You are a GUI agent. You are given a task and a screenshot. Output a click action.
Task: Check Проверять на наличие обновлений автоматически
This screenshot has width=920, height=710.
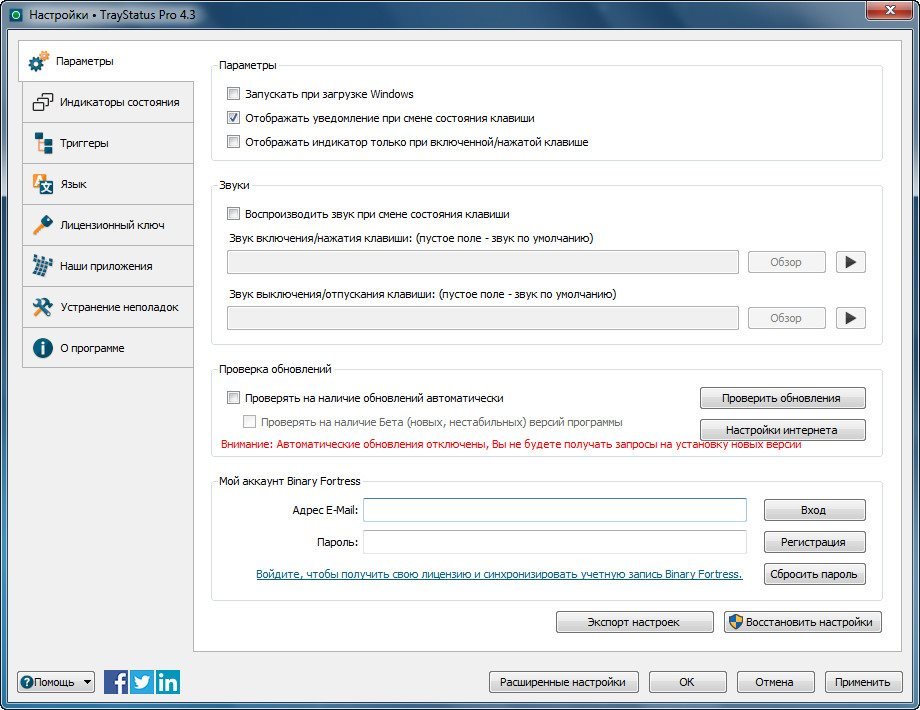[234, 398]
